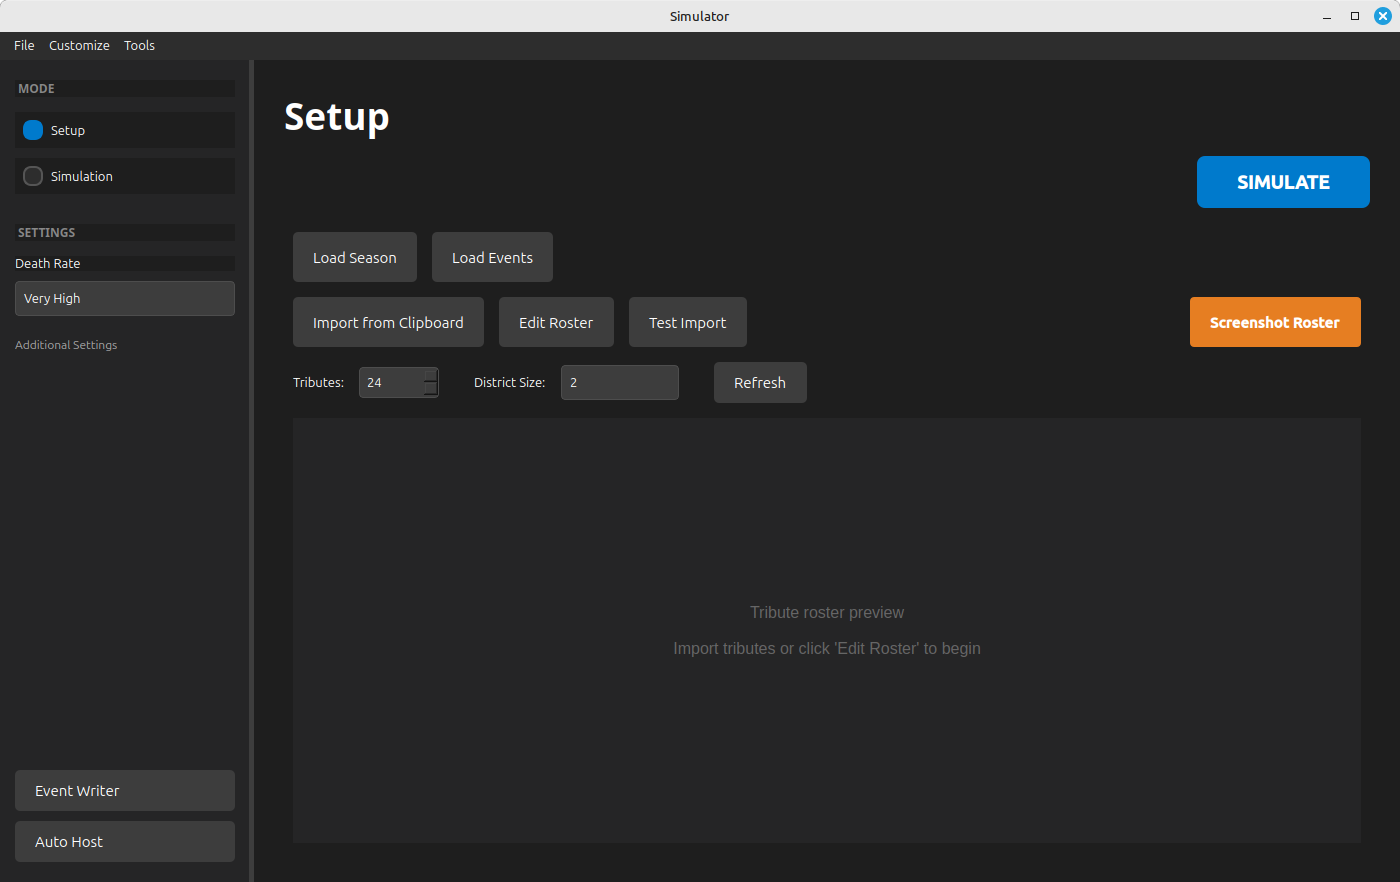Select the Setup mode radio button
This screenshot has width=1400, height=882.
pos(33,131)
